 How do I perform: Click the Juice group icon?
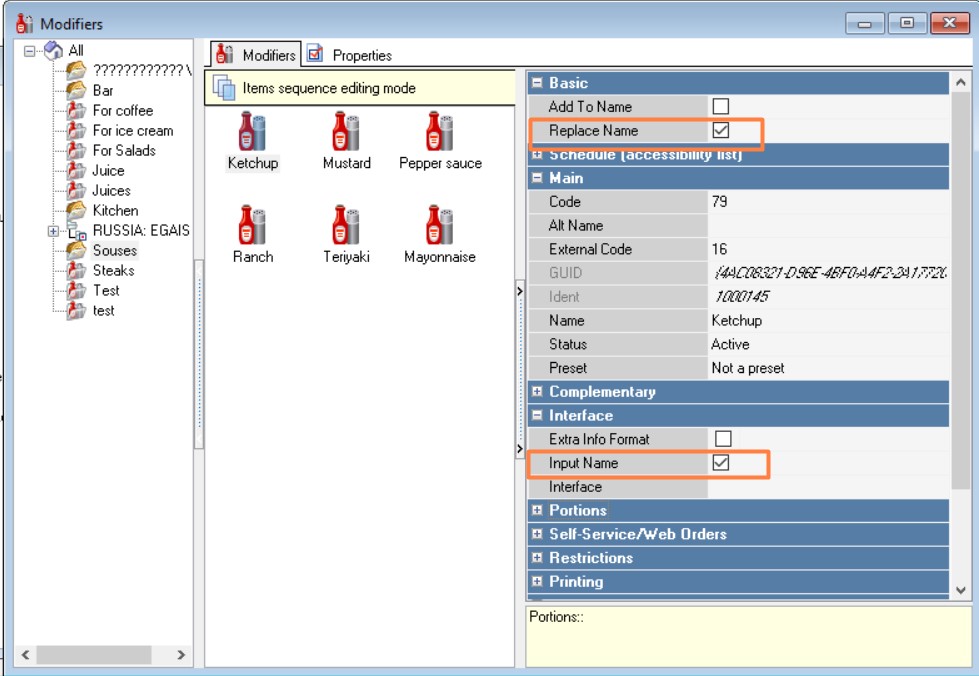pyautogui.click(x=76, y=170)
